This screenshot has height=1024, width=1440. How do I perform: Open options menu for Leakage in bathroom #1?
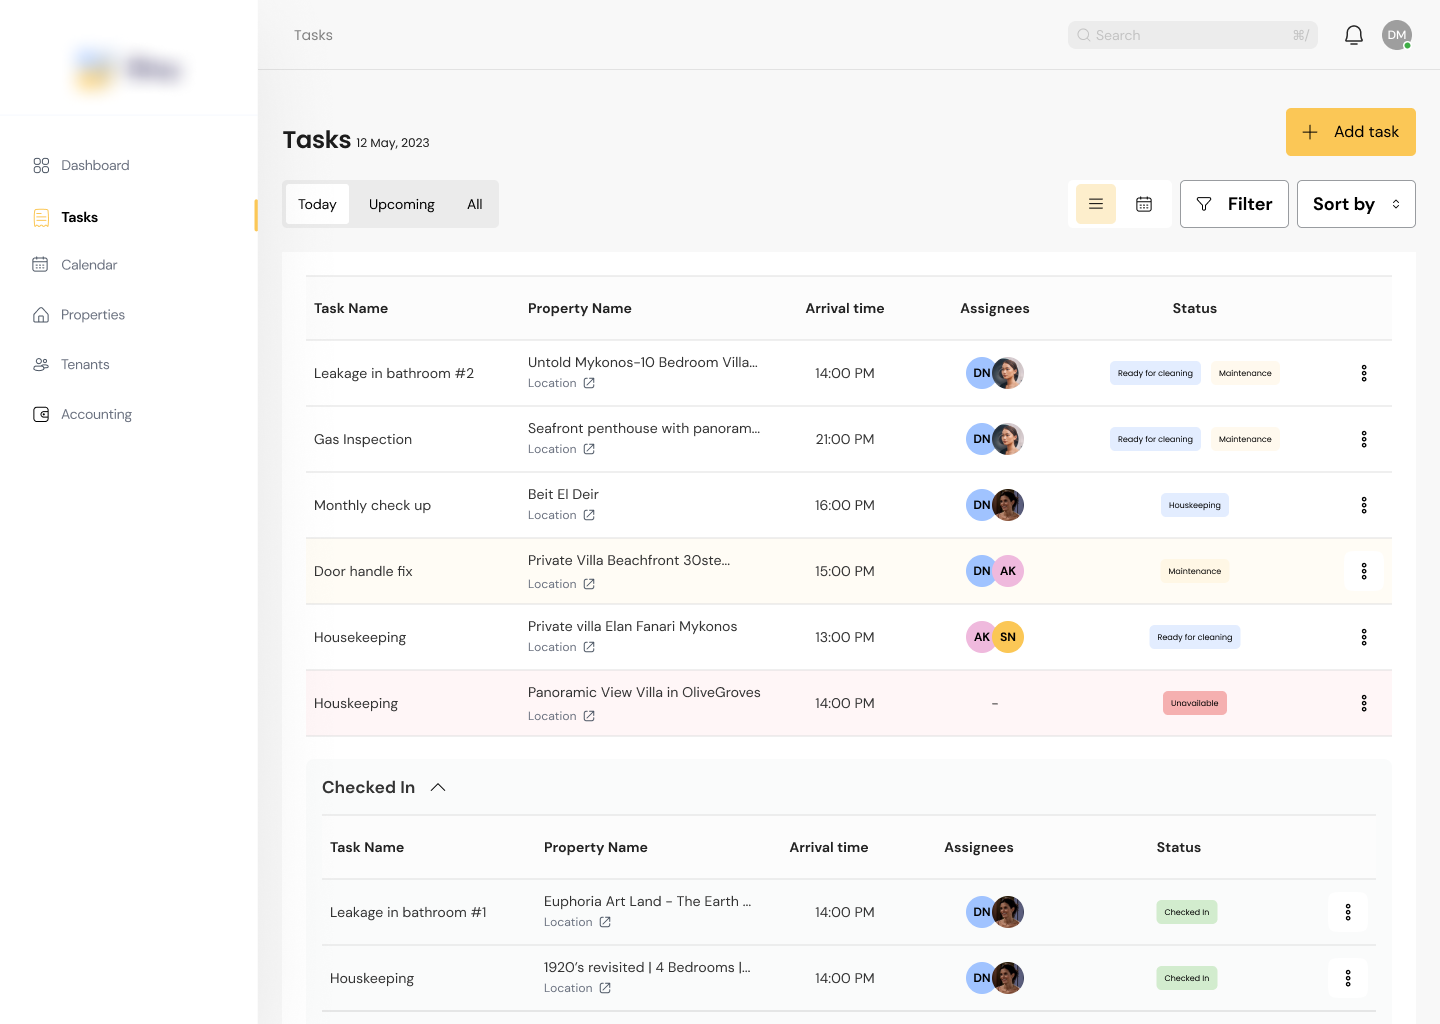1348,912
